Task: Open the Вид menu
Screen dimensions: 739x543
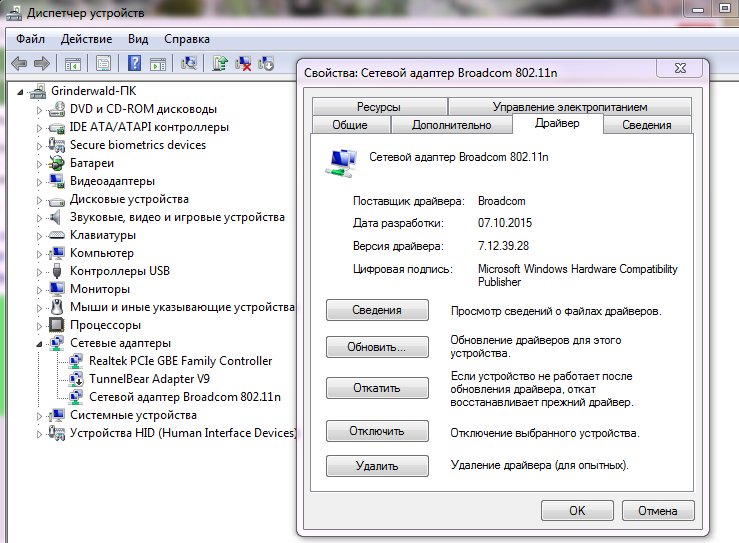Action: (x=138, y=39)
